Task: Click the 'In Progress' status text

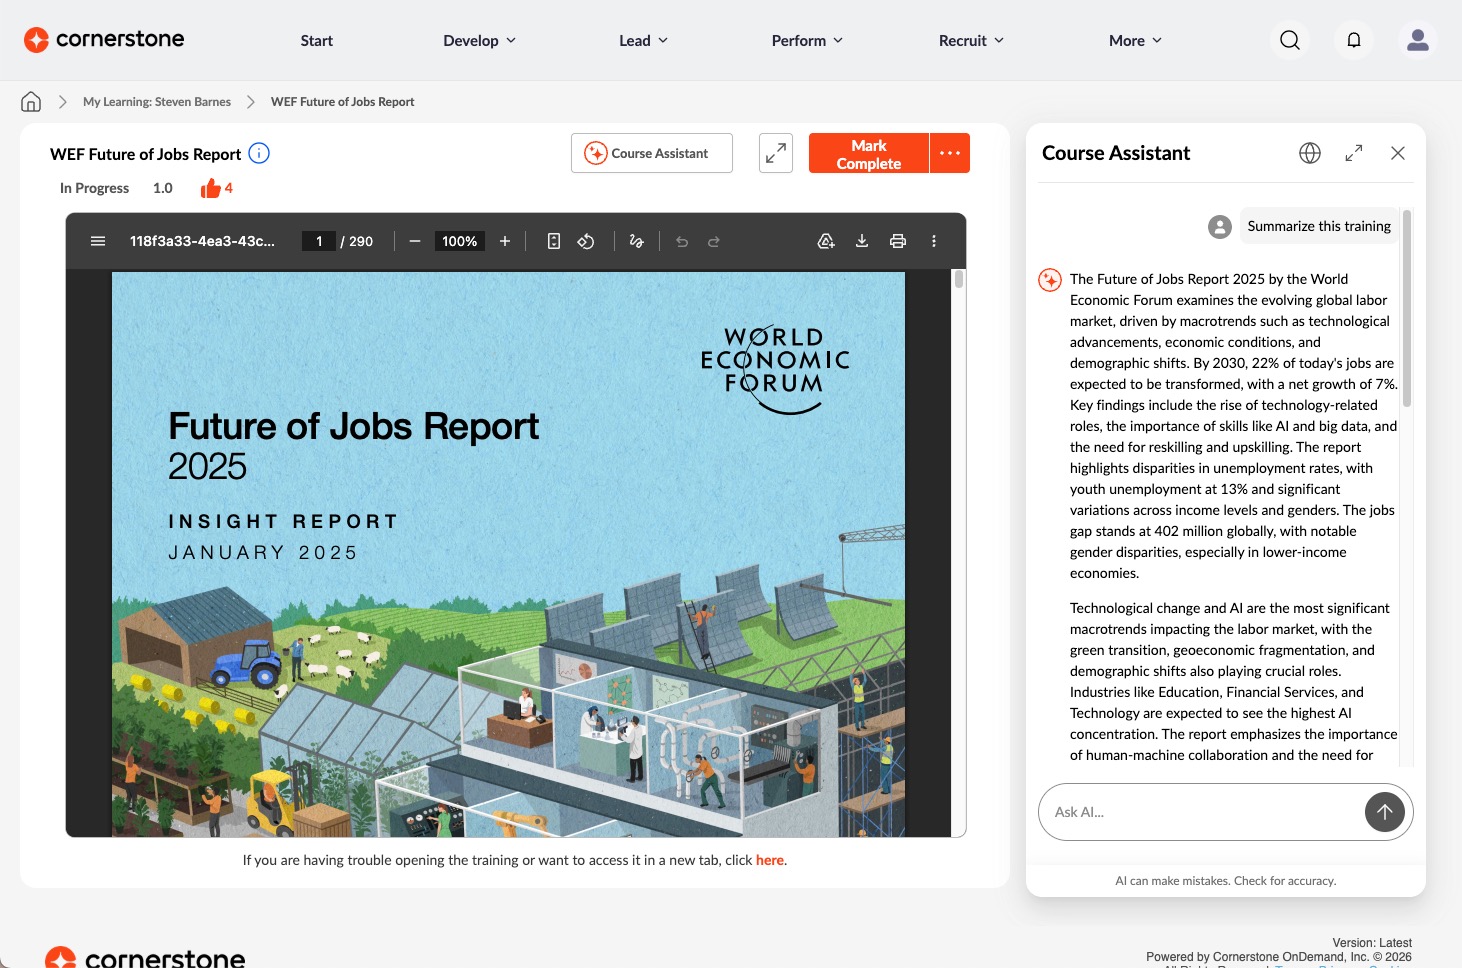Action: pyautogui.click(x=94, y=188)
